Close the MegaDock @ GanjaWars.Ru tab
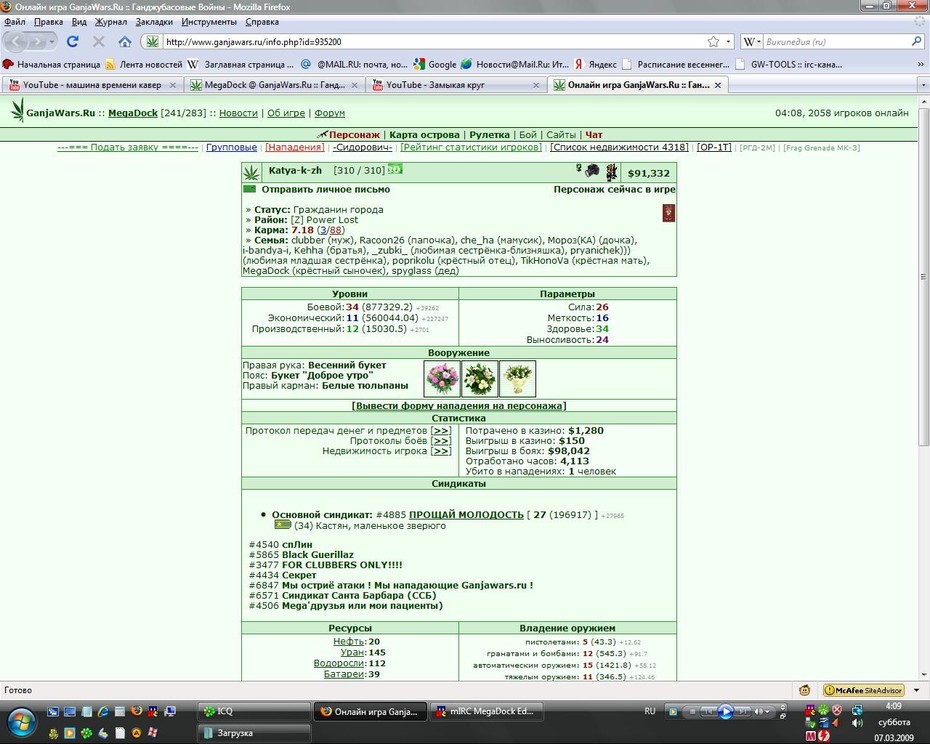The width and height of the screenshot is (930, 744). [354, 85]
